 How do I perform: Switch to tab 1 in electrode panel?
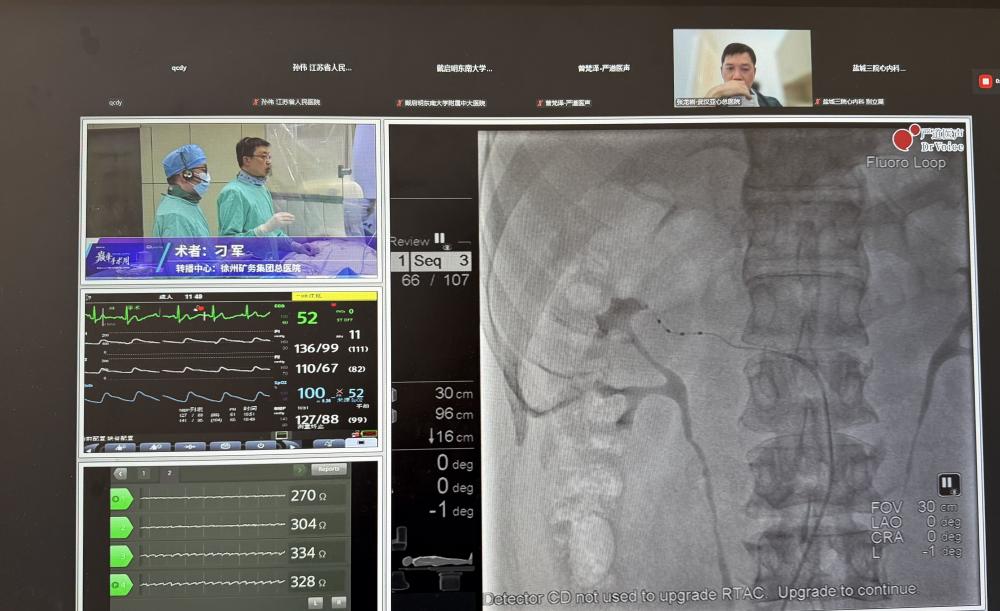[x=143, y=472]
